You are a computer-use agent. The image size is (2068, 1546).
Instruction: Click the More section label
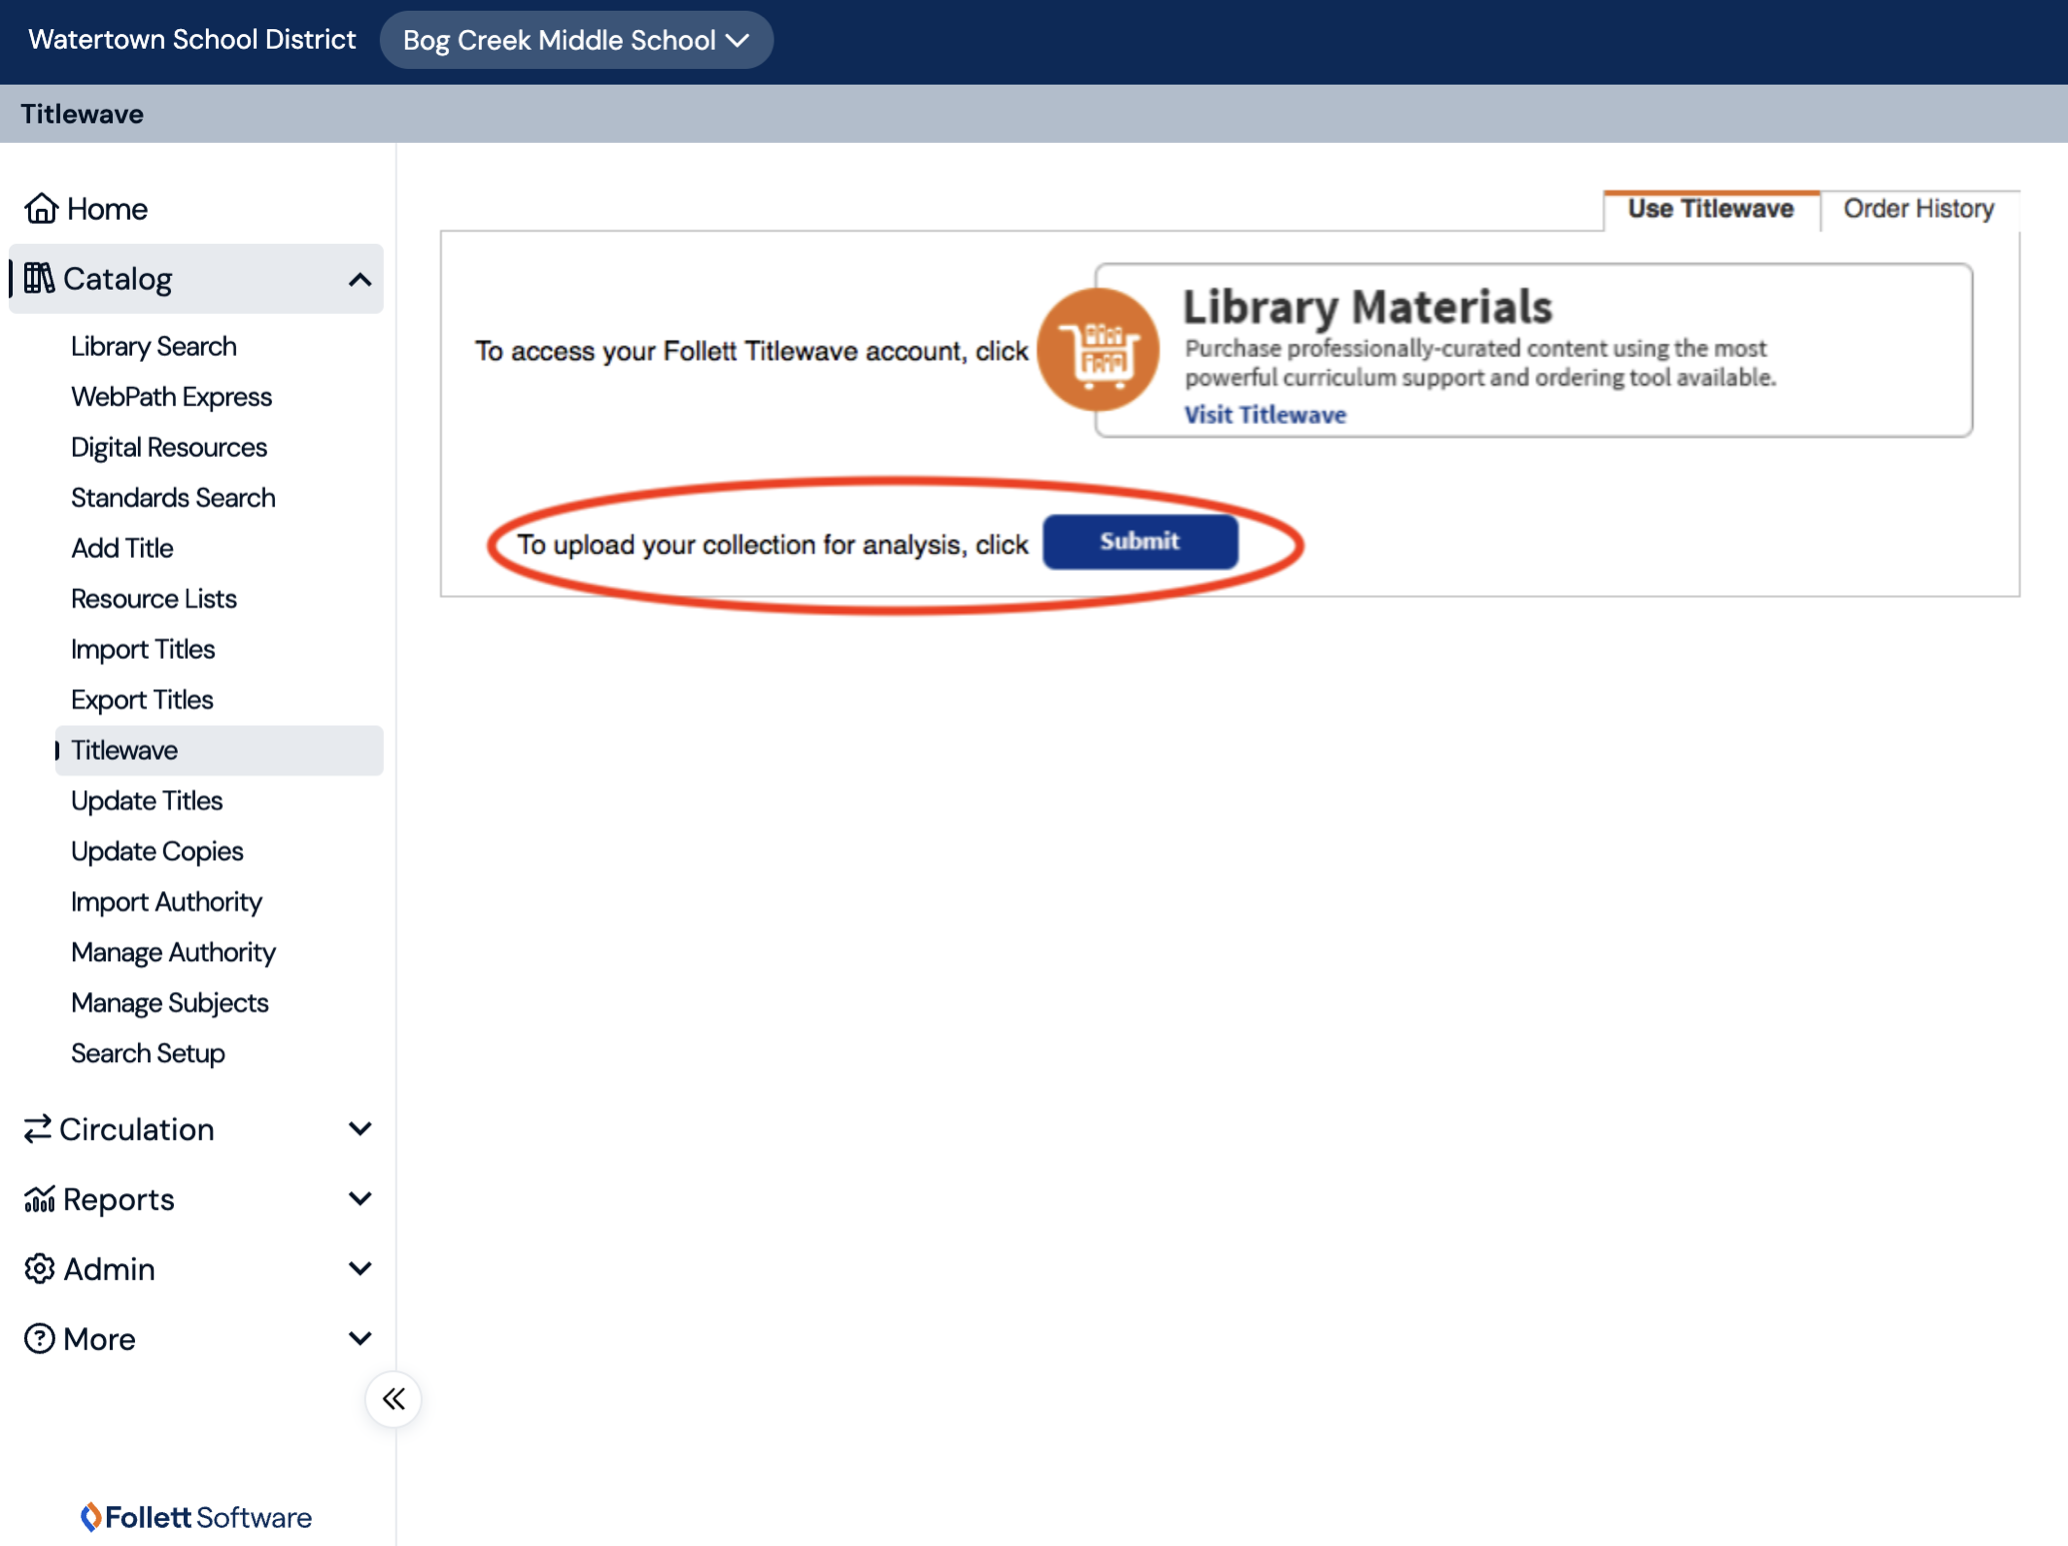pos(99,1339)
